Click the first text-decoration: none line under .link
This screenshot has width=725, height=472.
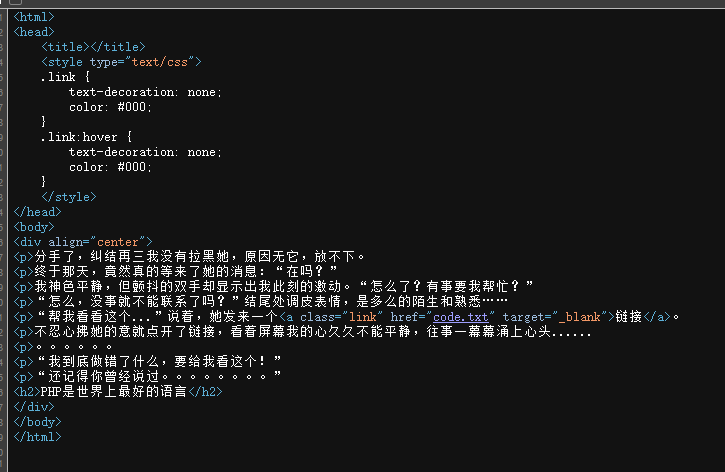[x=145, y=92]
